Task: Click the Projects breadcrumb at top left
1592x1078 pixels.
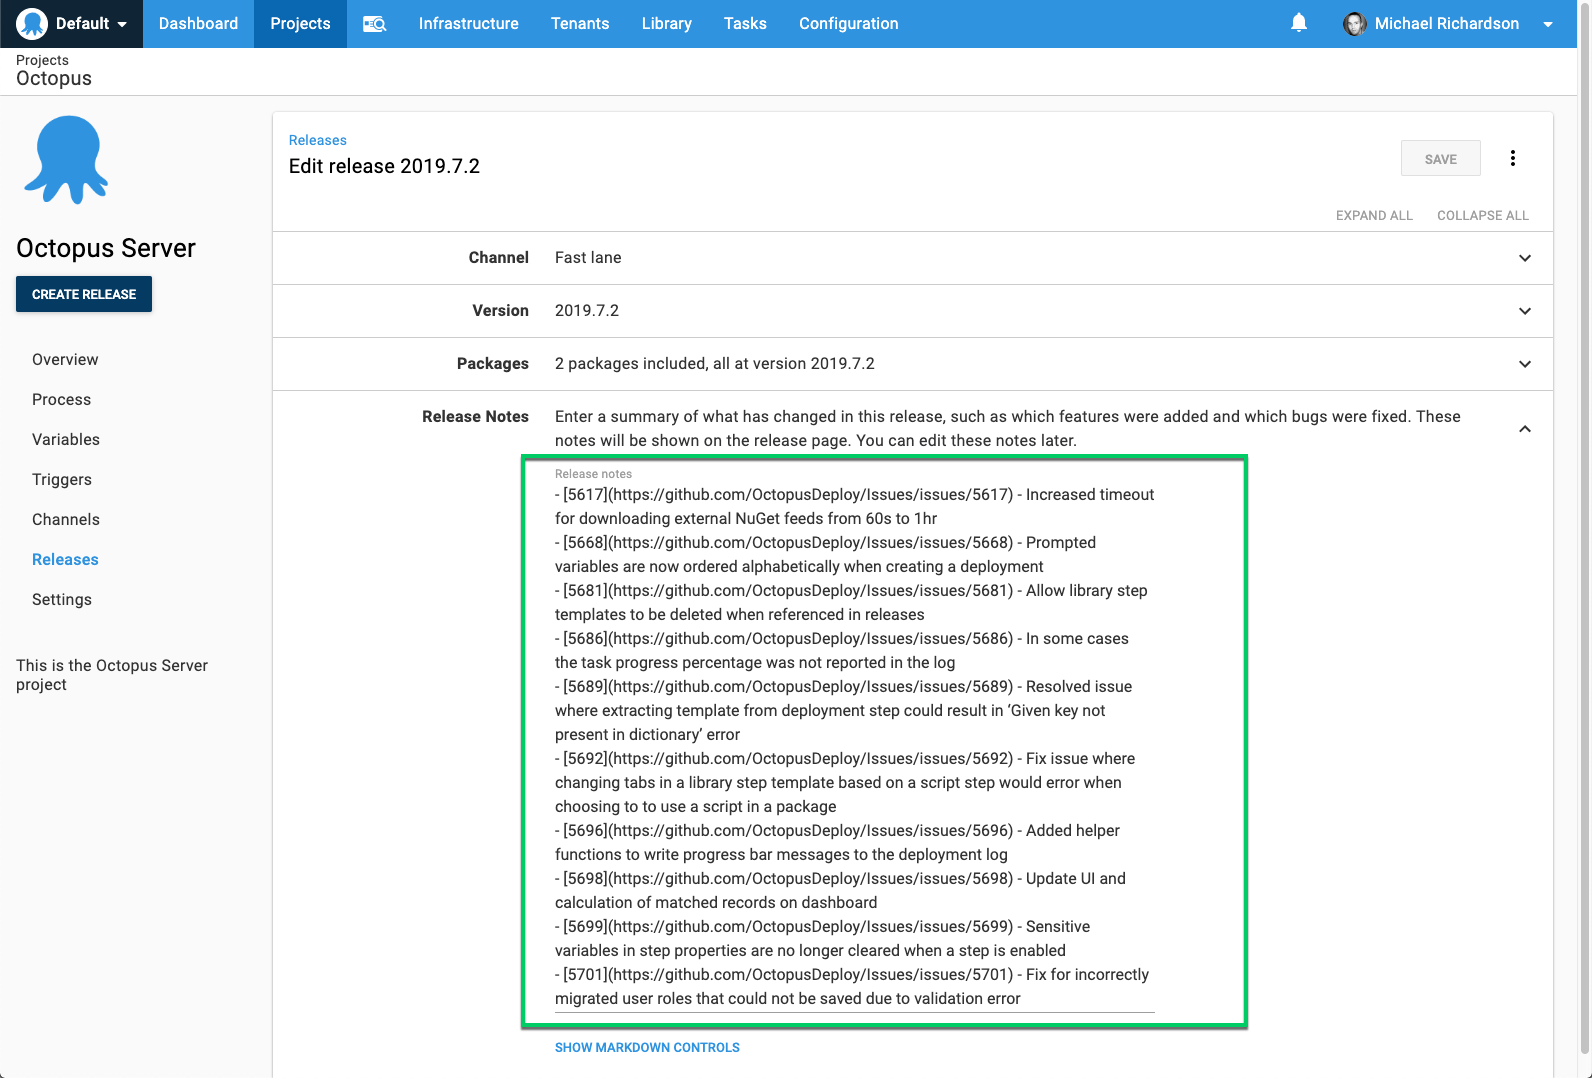Action: tap(42, 60)
